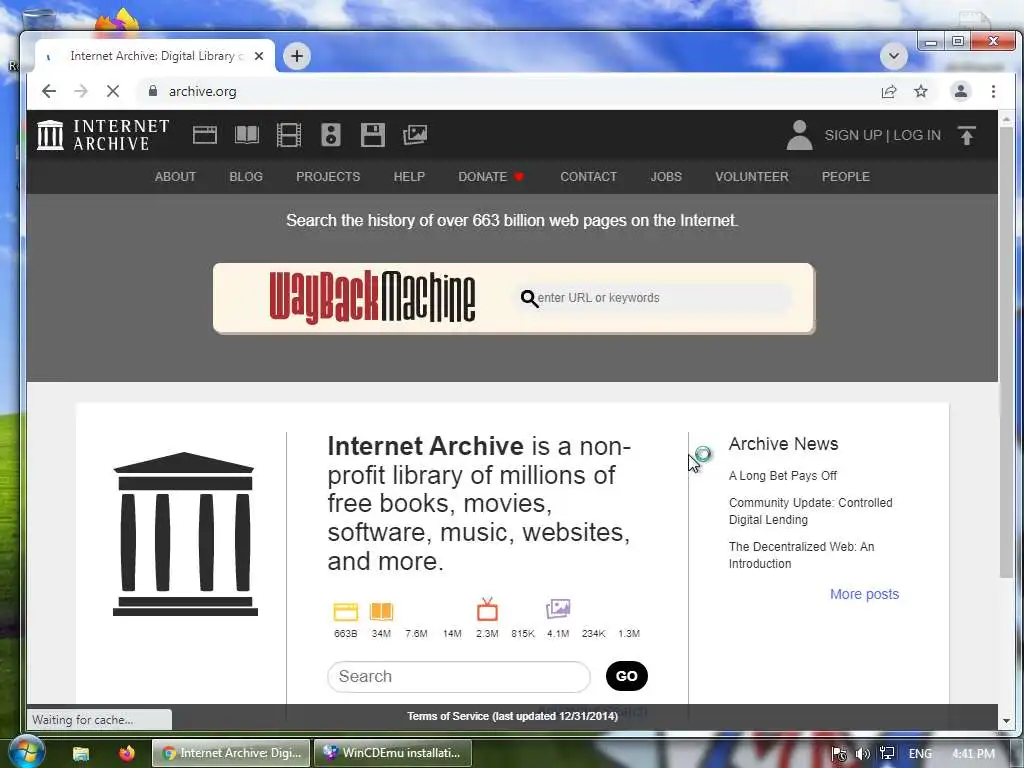Click the Terms of Service notice
1024x768 pixels.
tap(512, 716)
